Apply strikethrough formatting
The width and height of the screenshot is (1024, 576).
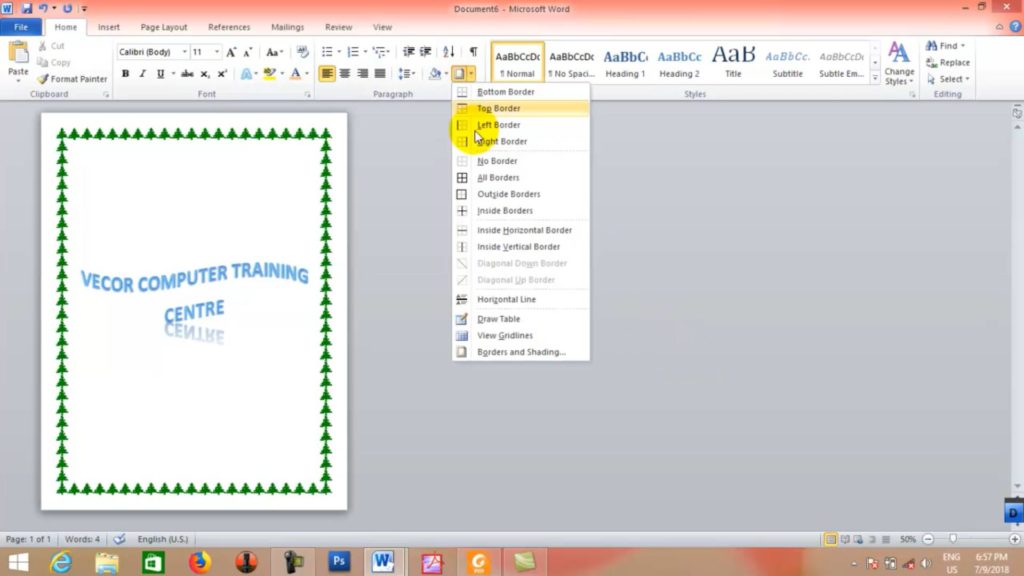(x=187, y=74)
